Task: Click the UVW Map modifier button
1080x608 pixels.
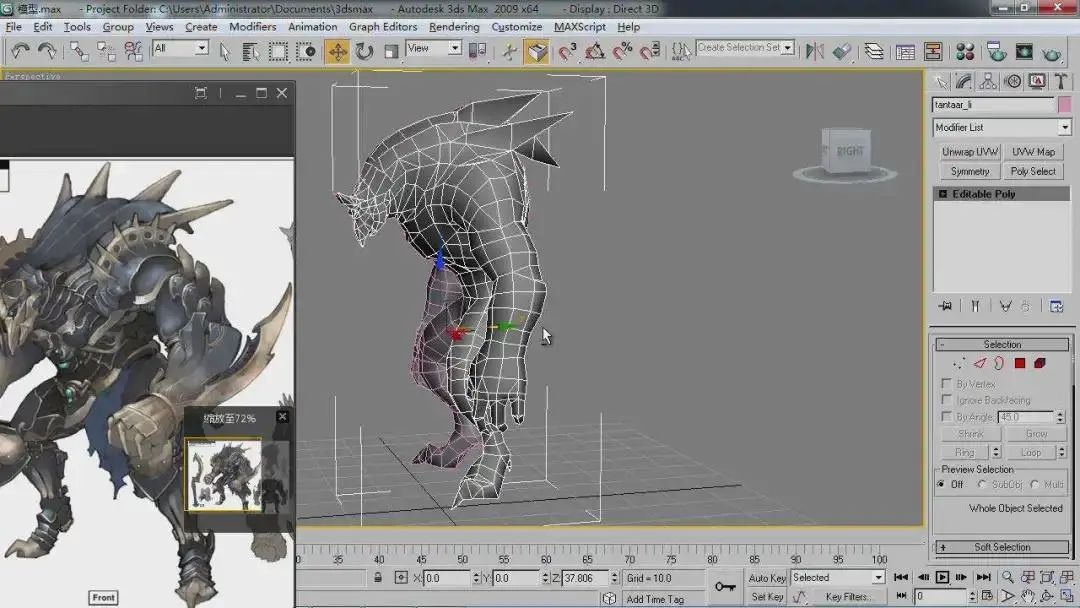Action: pyautogui.click(x=1033, y=151)
